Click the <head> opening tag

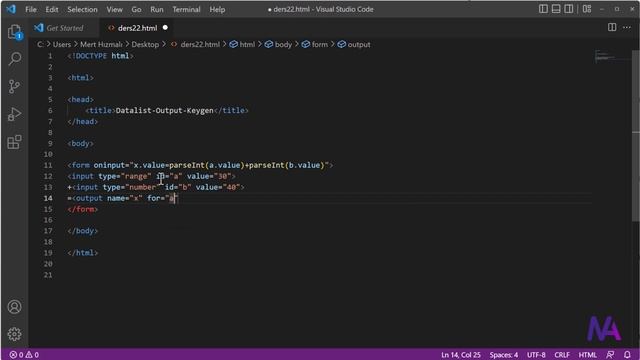(x=80, y=99)
